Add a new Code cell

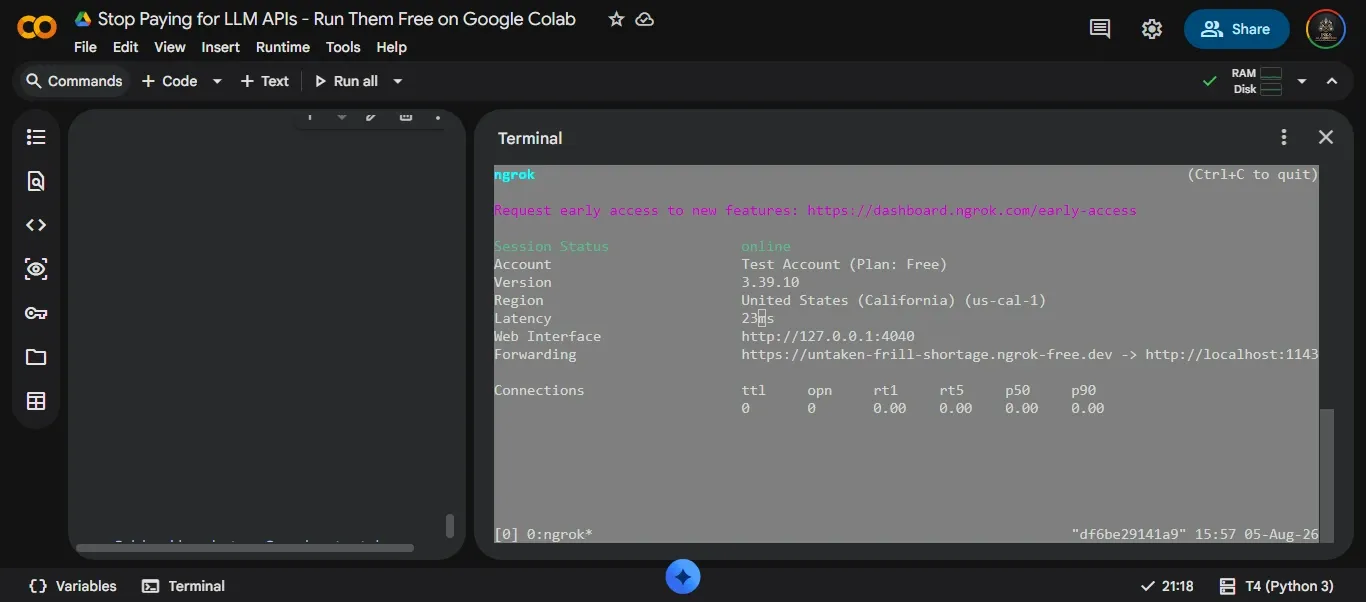click(169, 81)
